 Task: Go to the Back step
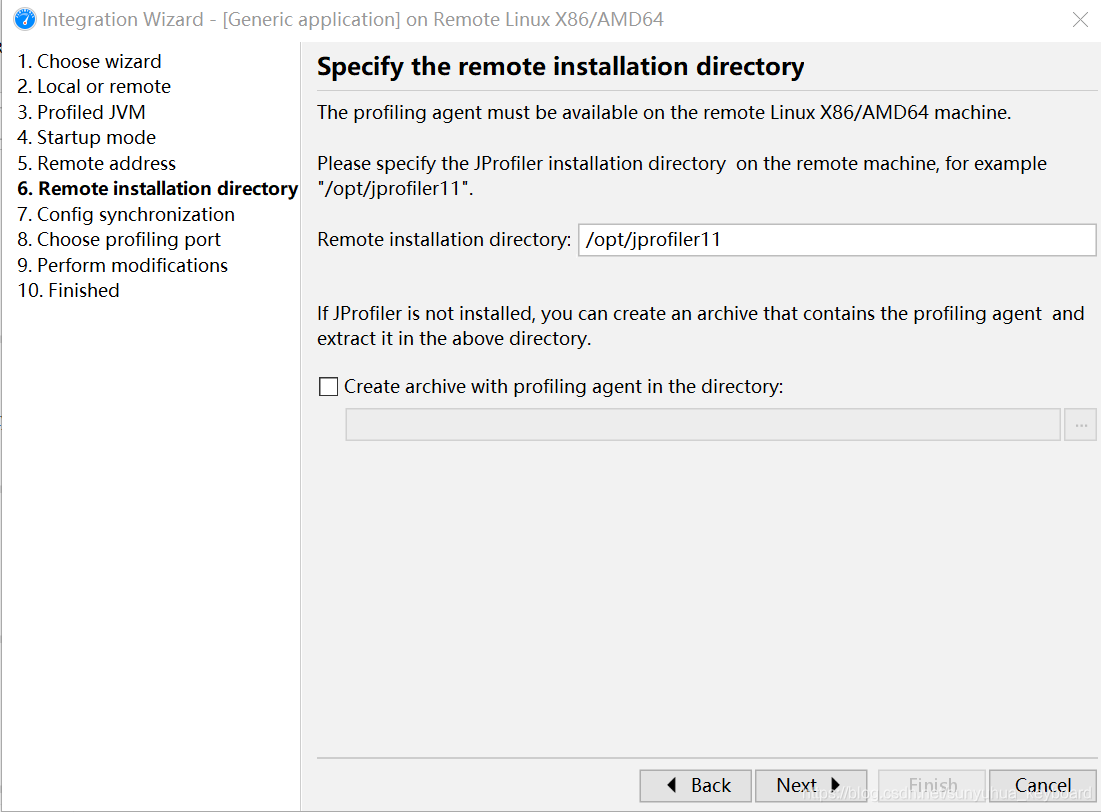tap(696, 785)
